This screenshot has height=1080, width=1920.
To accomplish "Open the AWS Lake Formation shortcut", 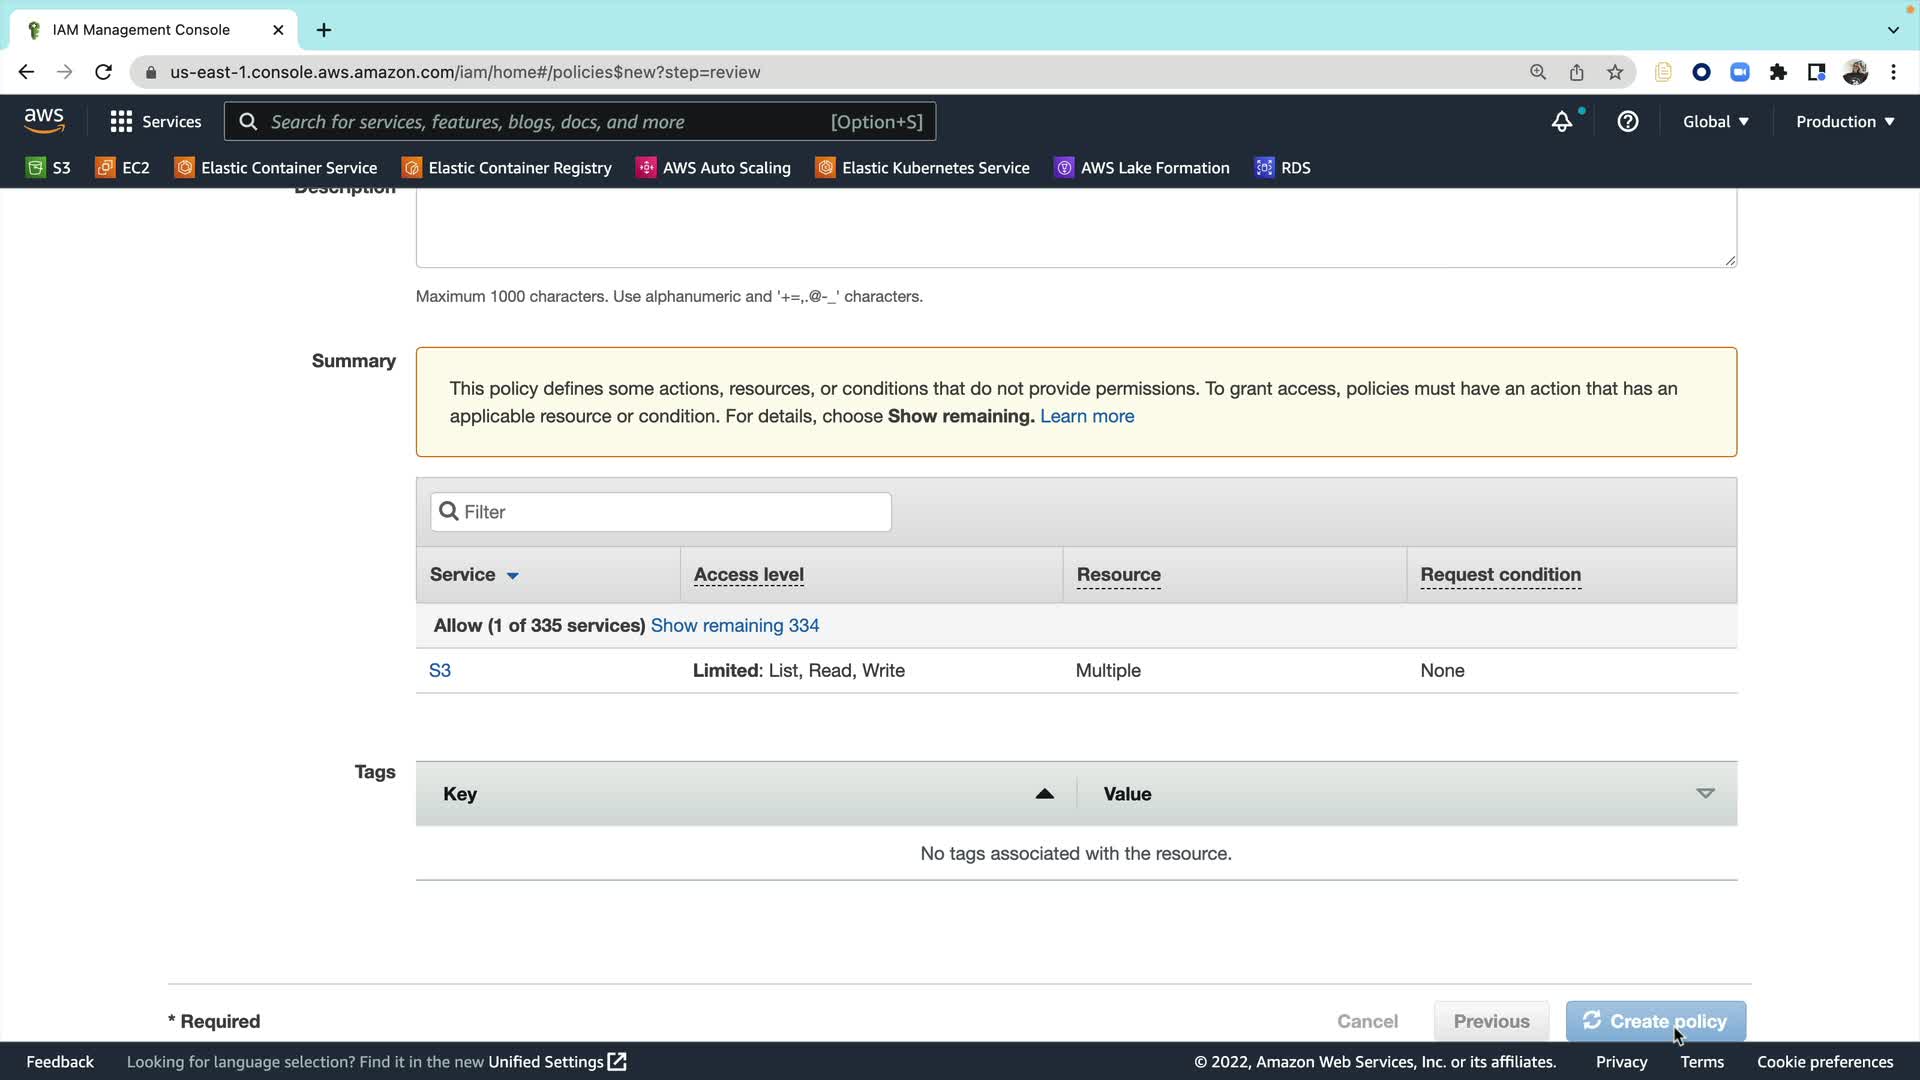I will tap(1142, 168).
